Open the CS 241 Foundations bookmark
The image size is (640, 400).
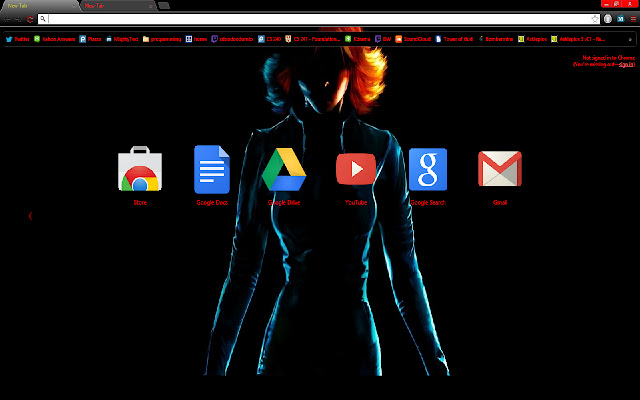click(313, 39)
